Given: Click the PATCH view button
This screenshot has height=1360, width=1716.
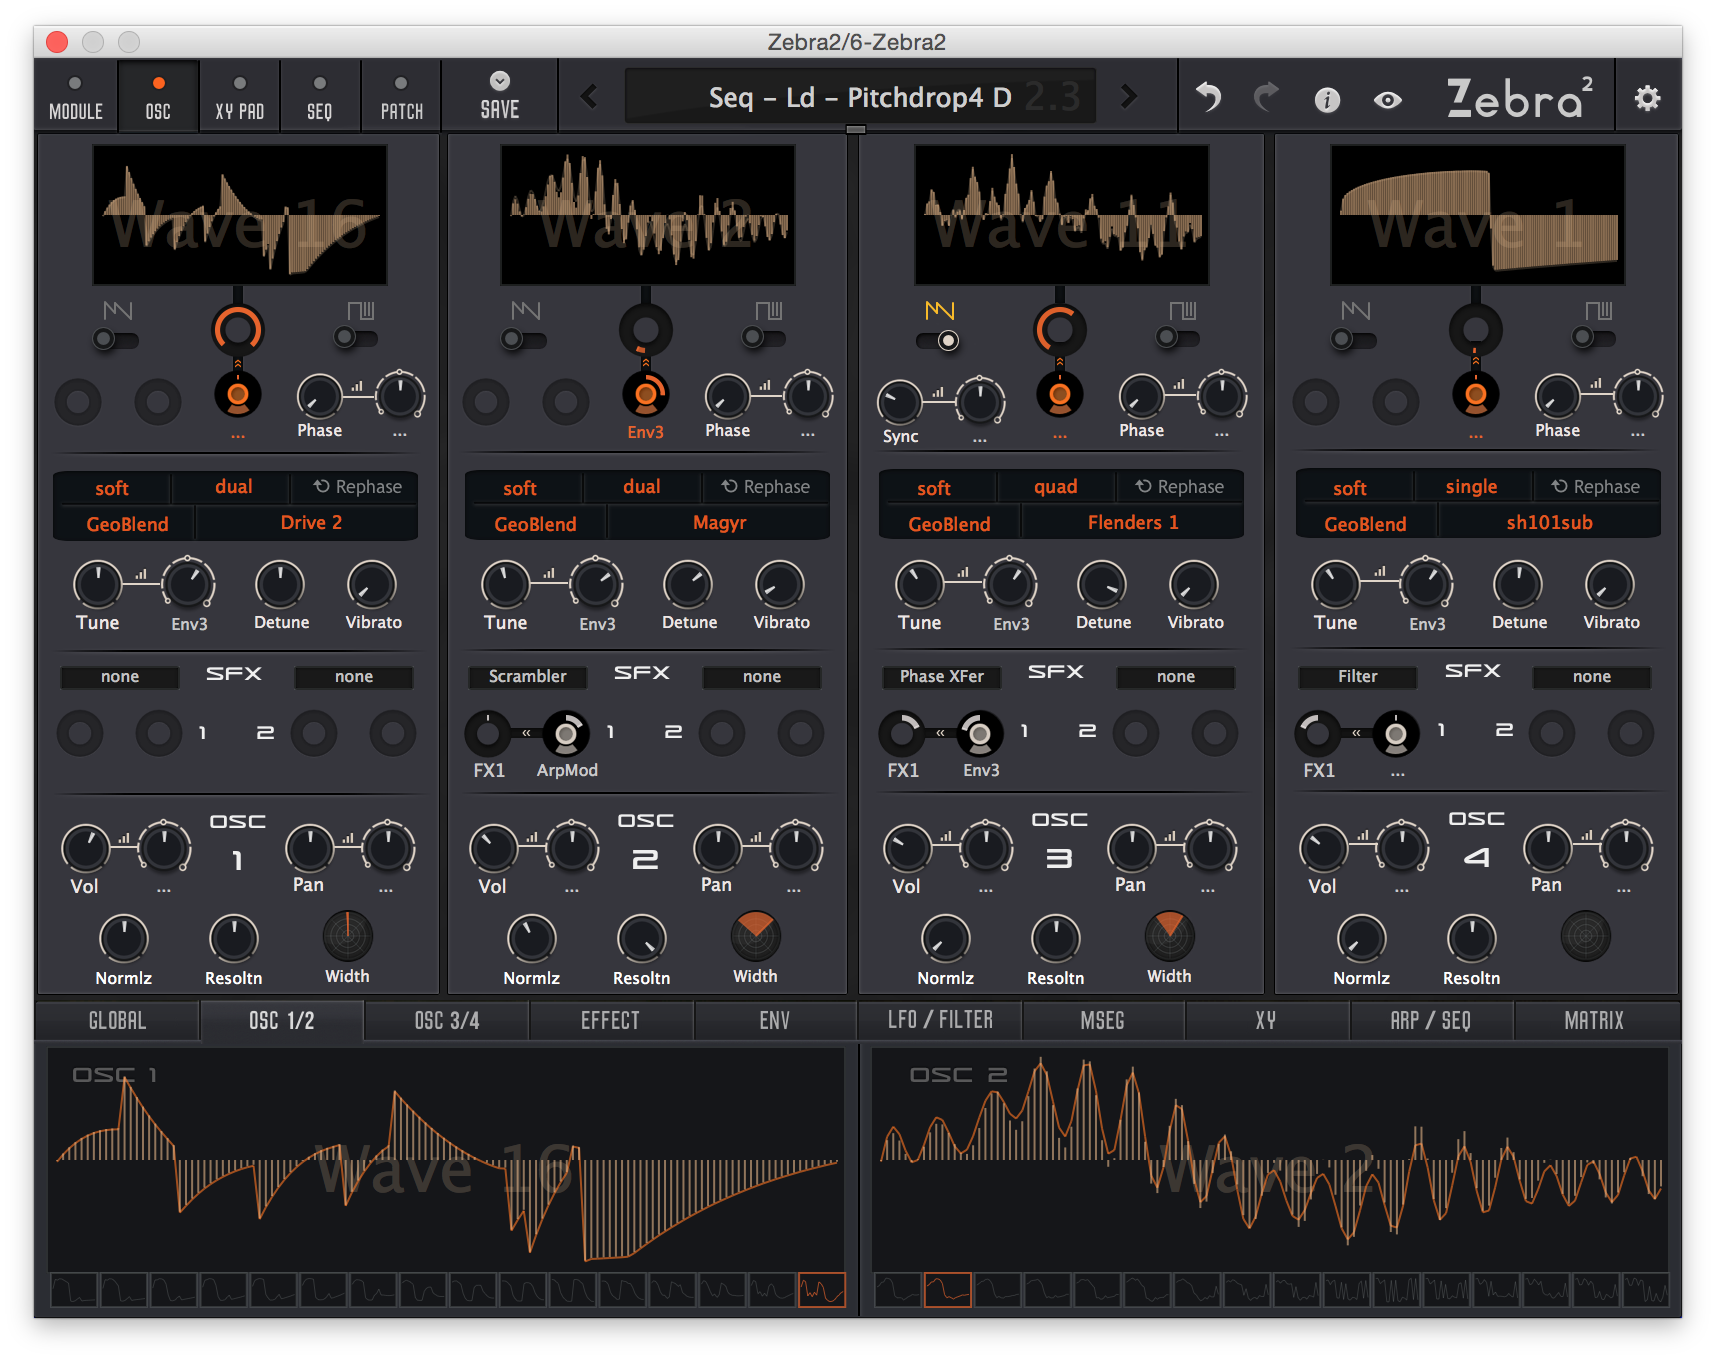Looking at the screenshot, I should (401, 96).
